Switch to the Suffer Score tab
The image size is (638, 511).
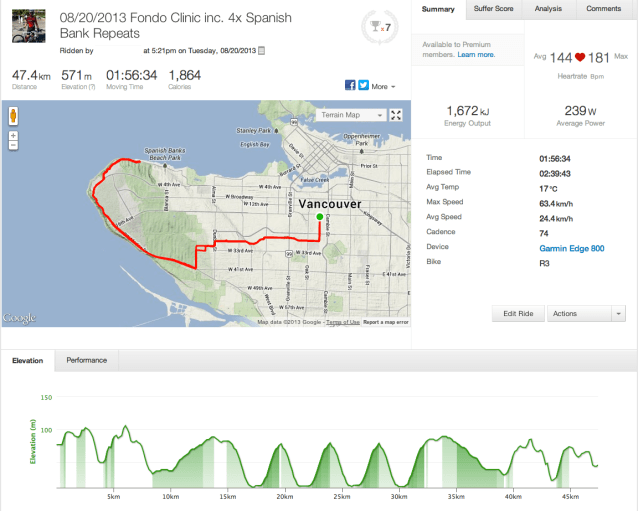coord(493,9)
